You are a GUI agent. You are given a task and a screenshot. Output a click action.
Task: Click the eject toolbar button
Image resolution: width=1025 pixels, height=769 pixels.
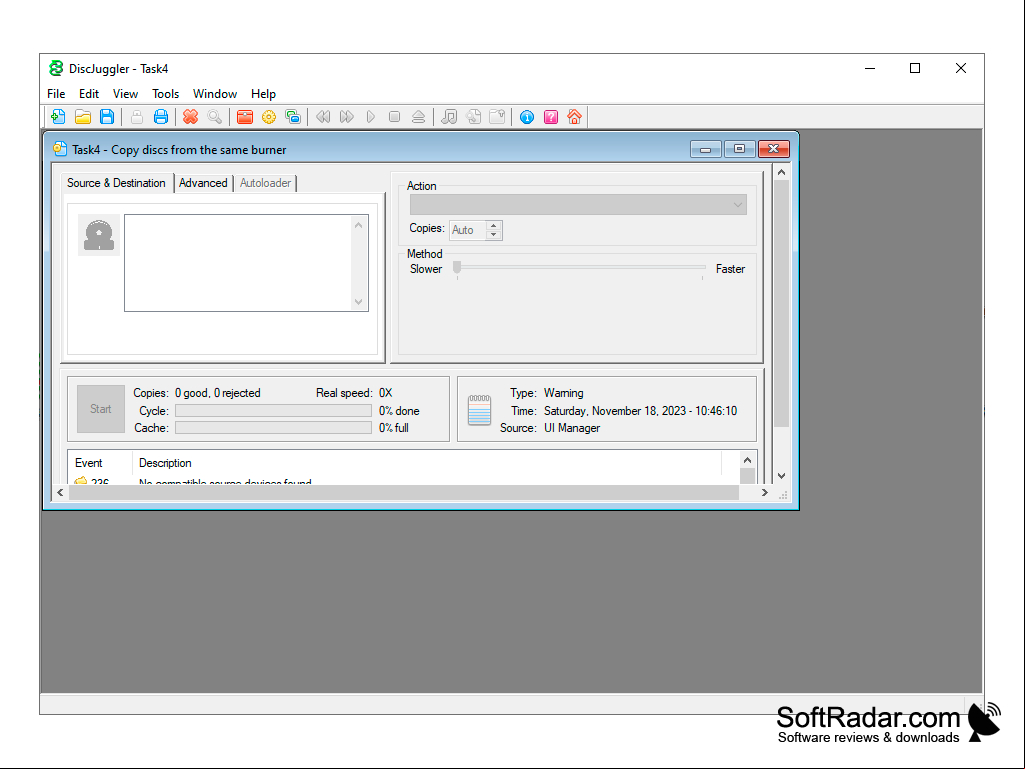[x=418, y=117]
